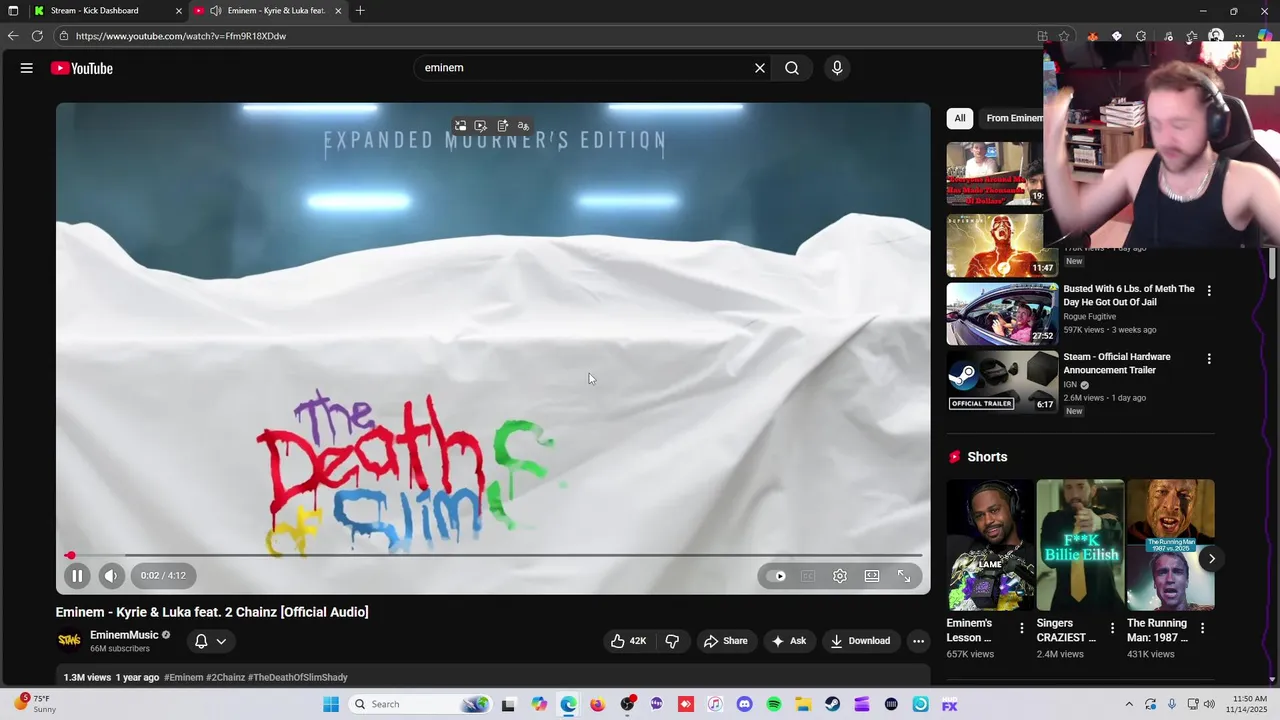
Task: Open options for The Running Man short
Action: click(x=1202, y=628)
